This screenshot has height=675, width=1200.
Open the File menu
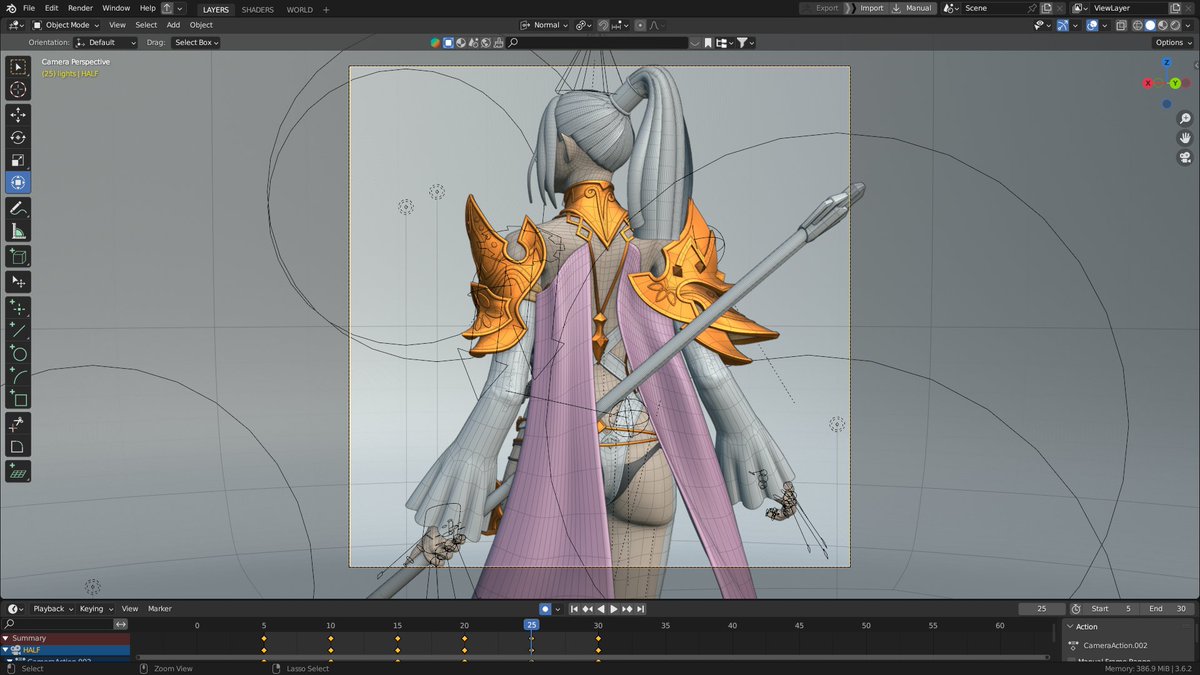tap(29, 8)
